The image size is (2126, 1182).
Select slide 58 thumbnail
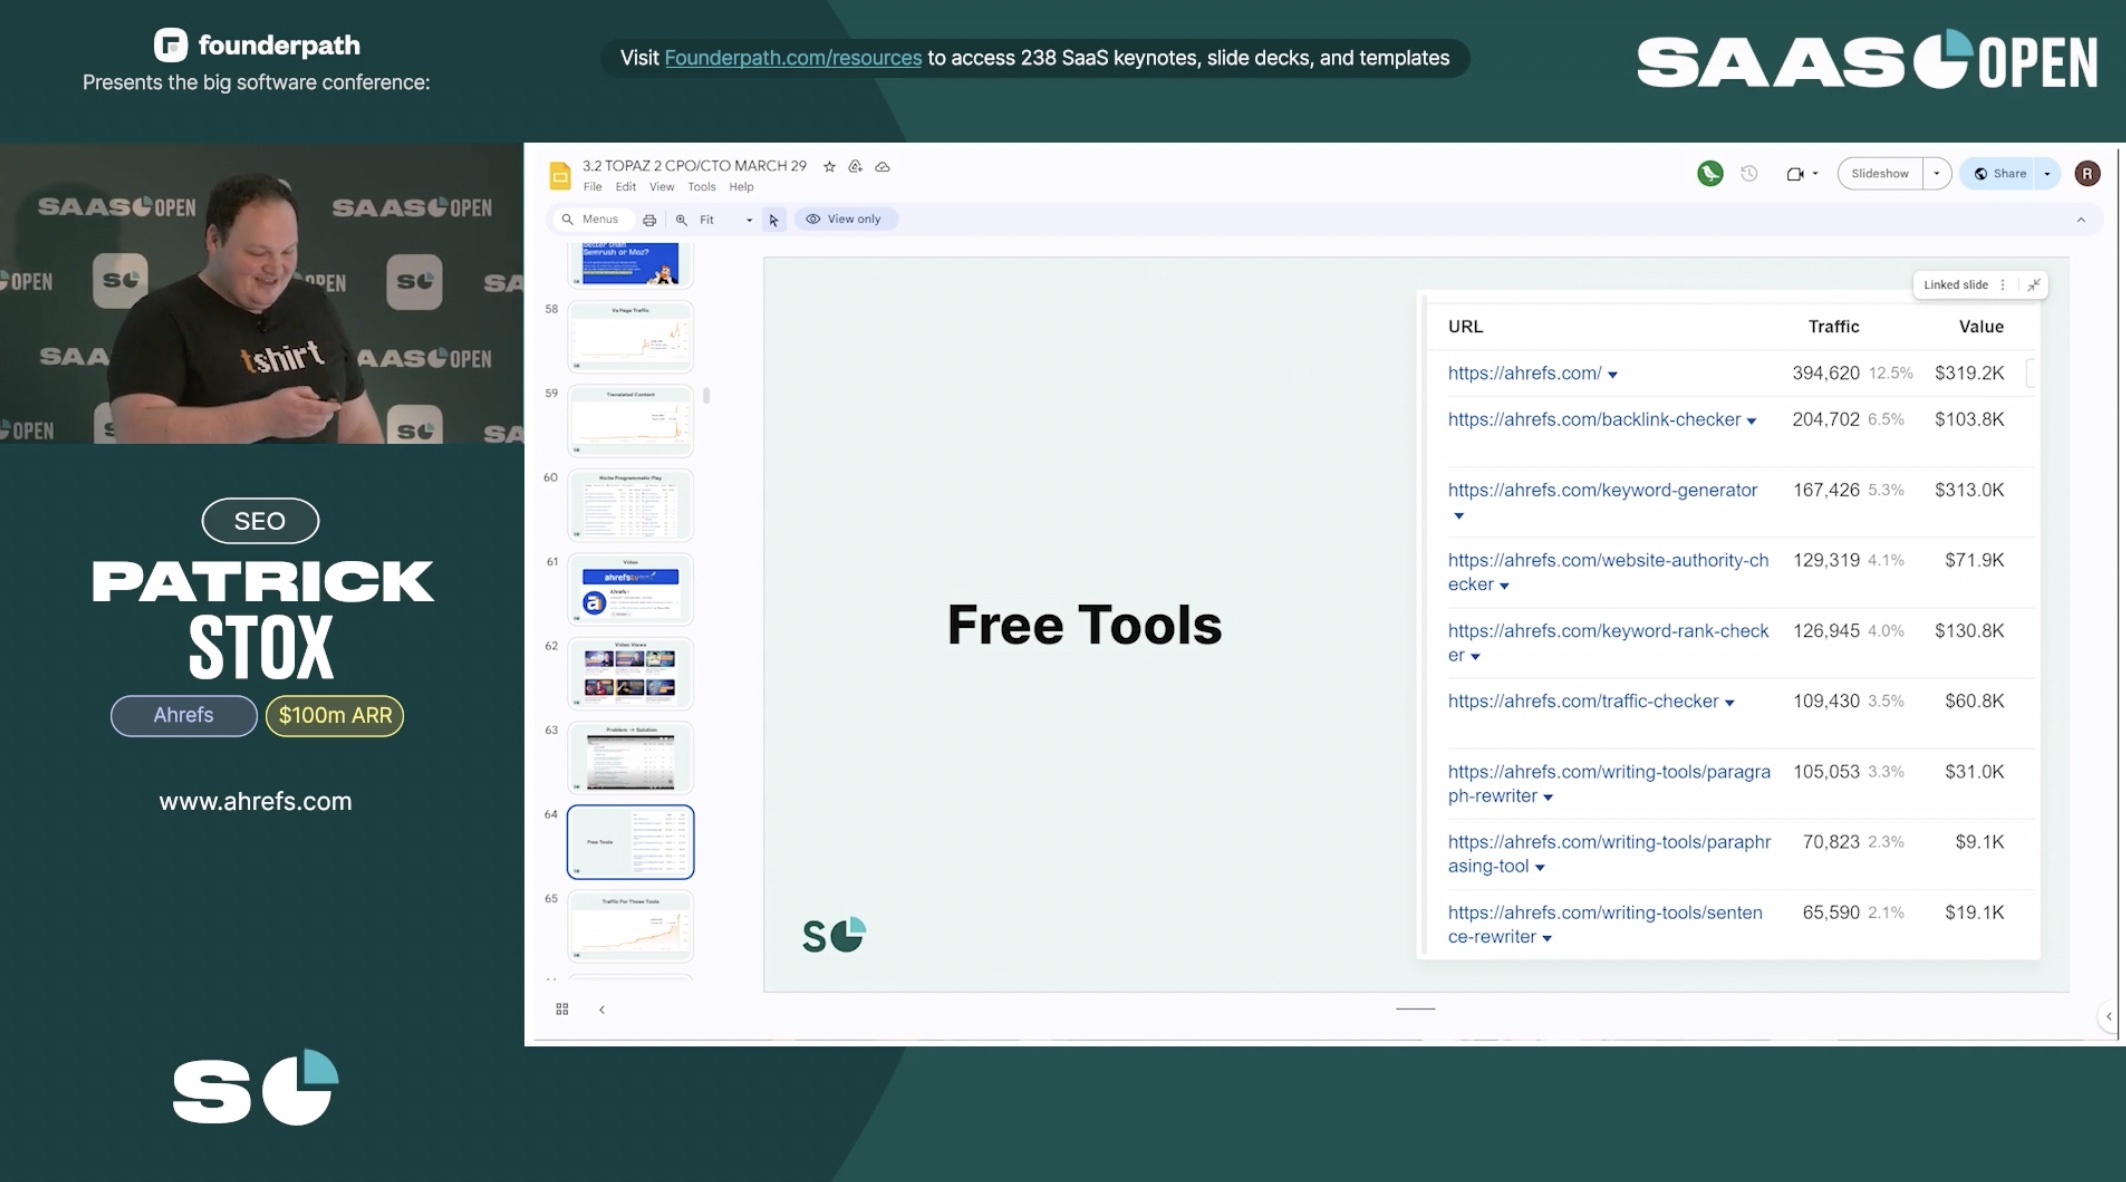click(x=630, y=336)
